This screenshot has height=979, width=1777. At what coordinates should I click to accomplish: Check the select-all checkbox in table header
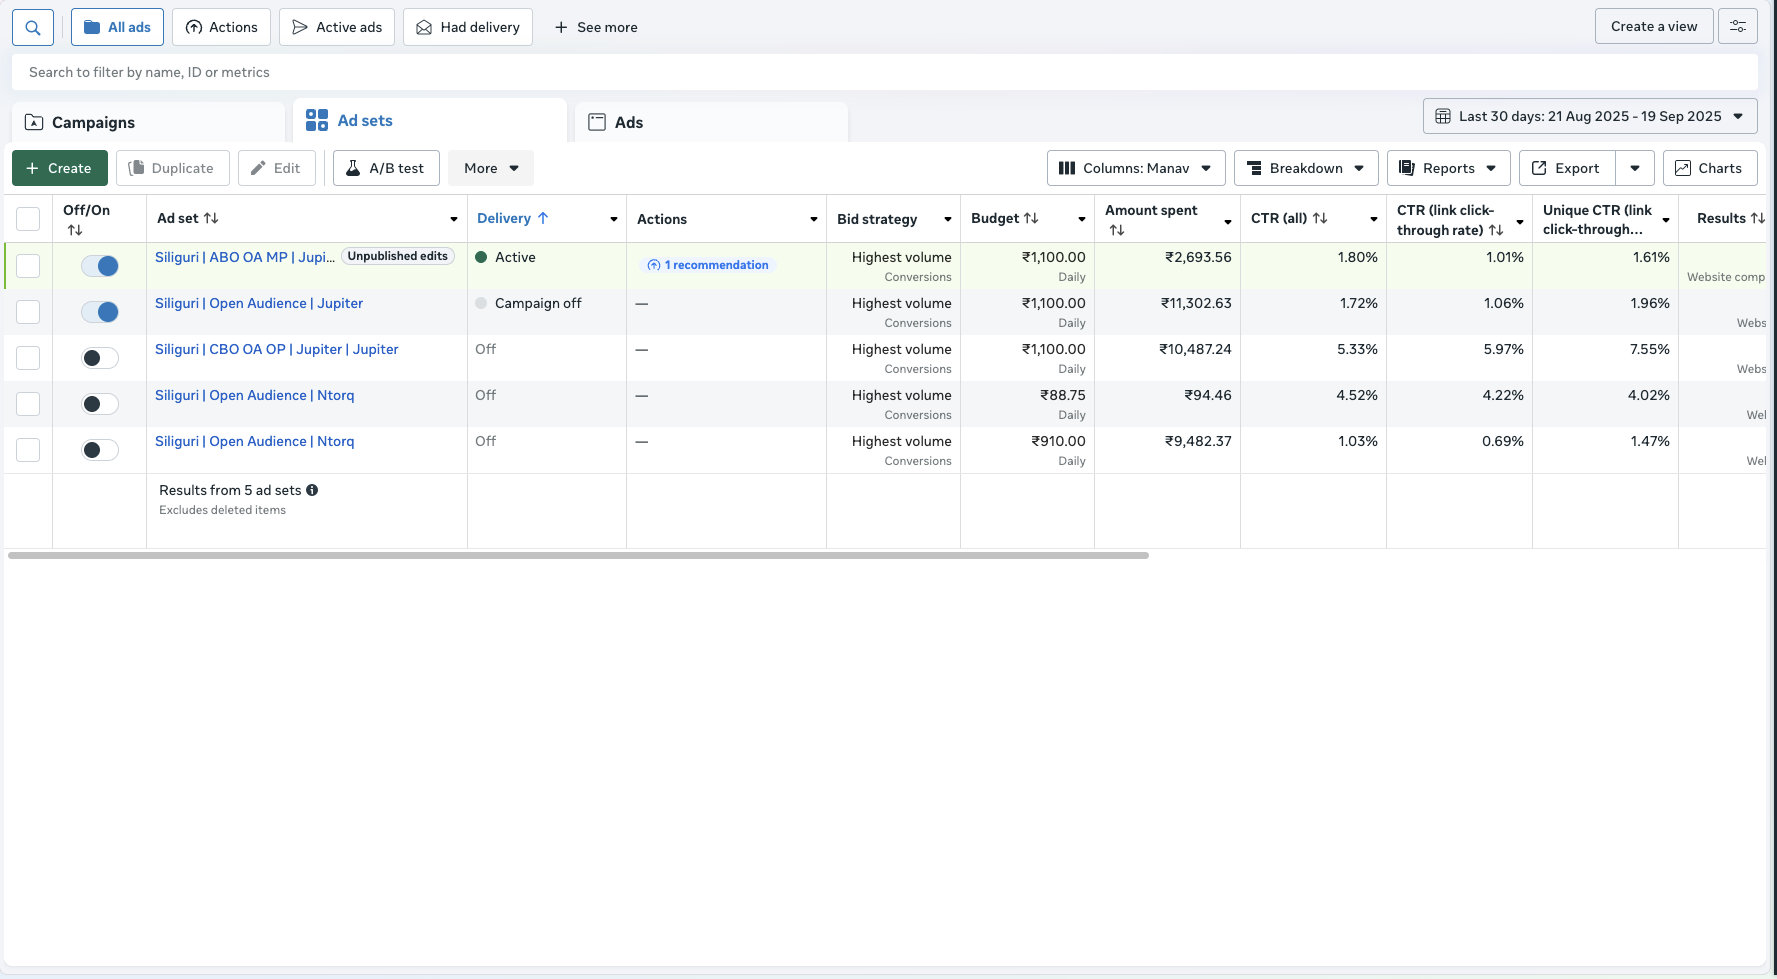point(28,217)
